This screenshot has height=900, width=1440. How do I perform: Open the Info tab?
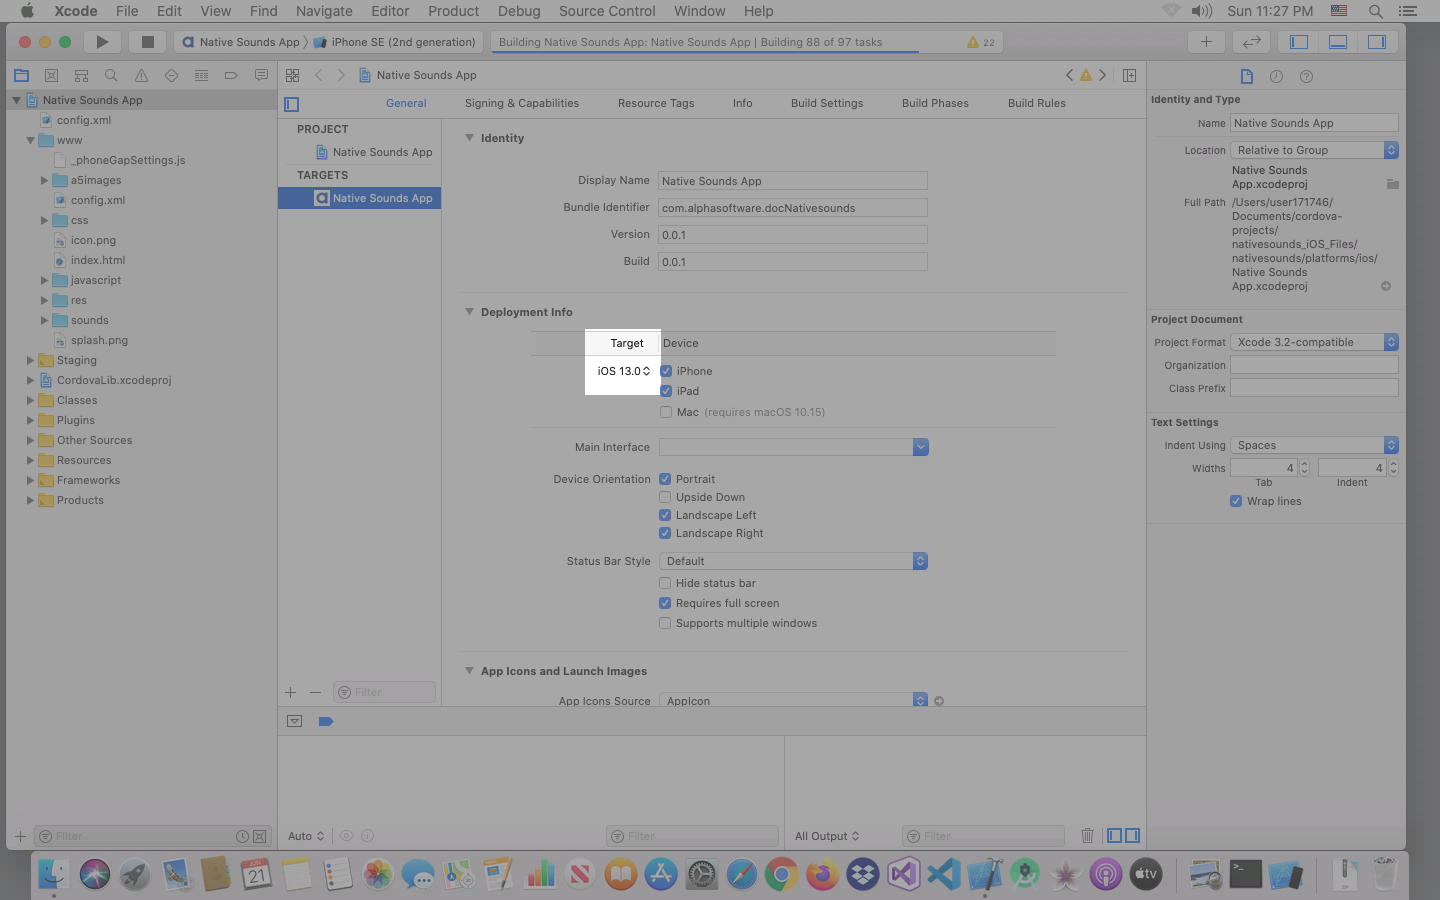(x=742, y=103)
